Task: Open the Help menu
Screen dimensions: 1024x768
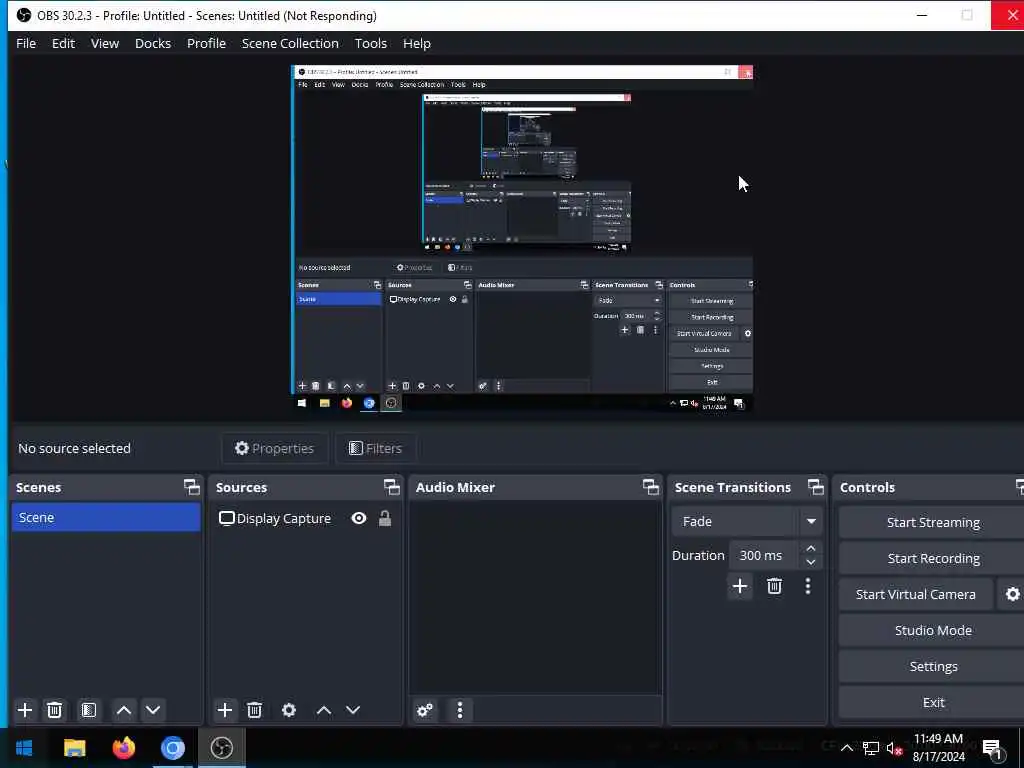Action: tap(417, 43)
